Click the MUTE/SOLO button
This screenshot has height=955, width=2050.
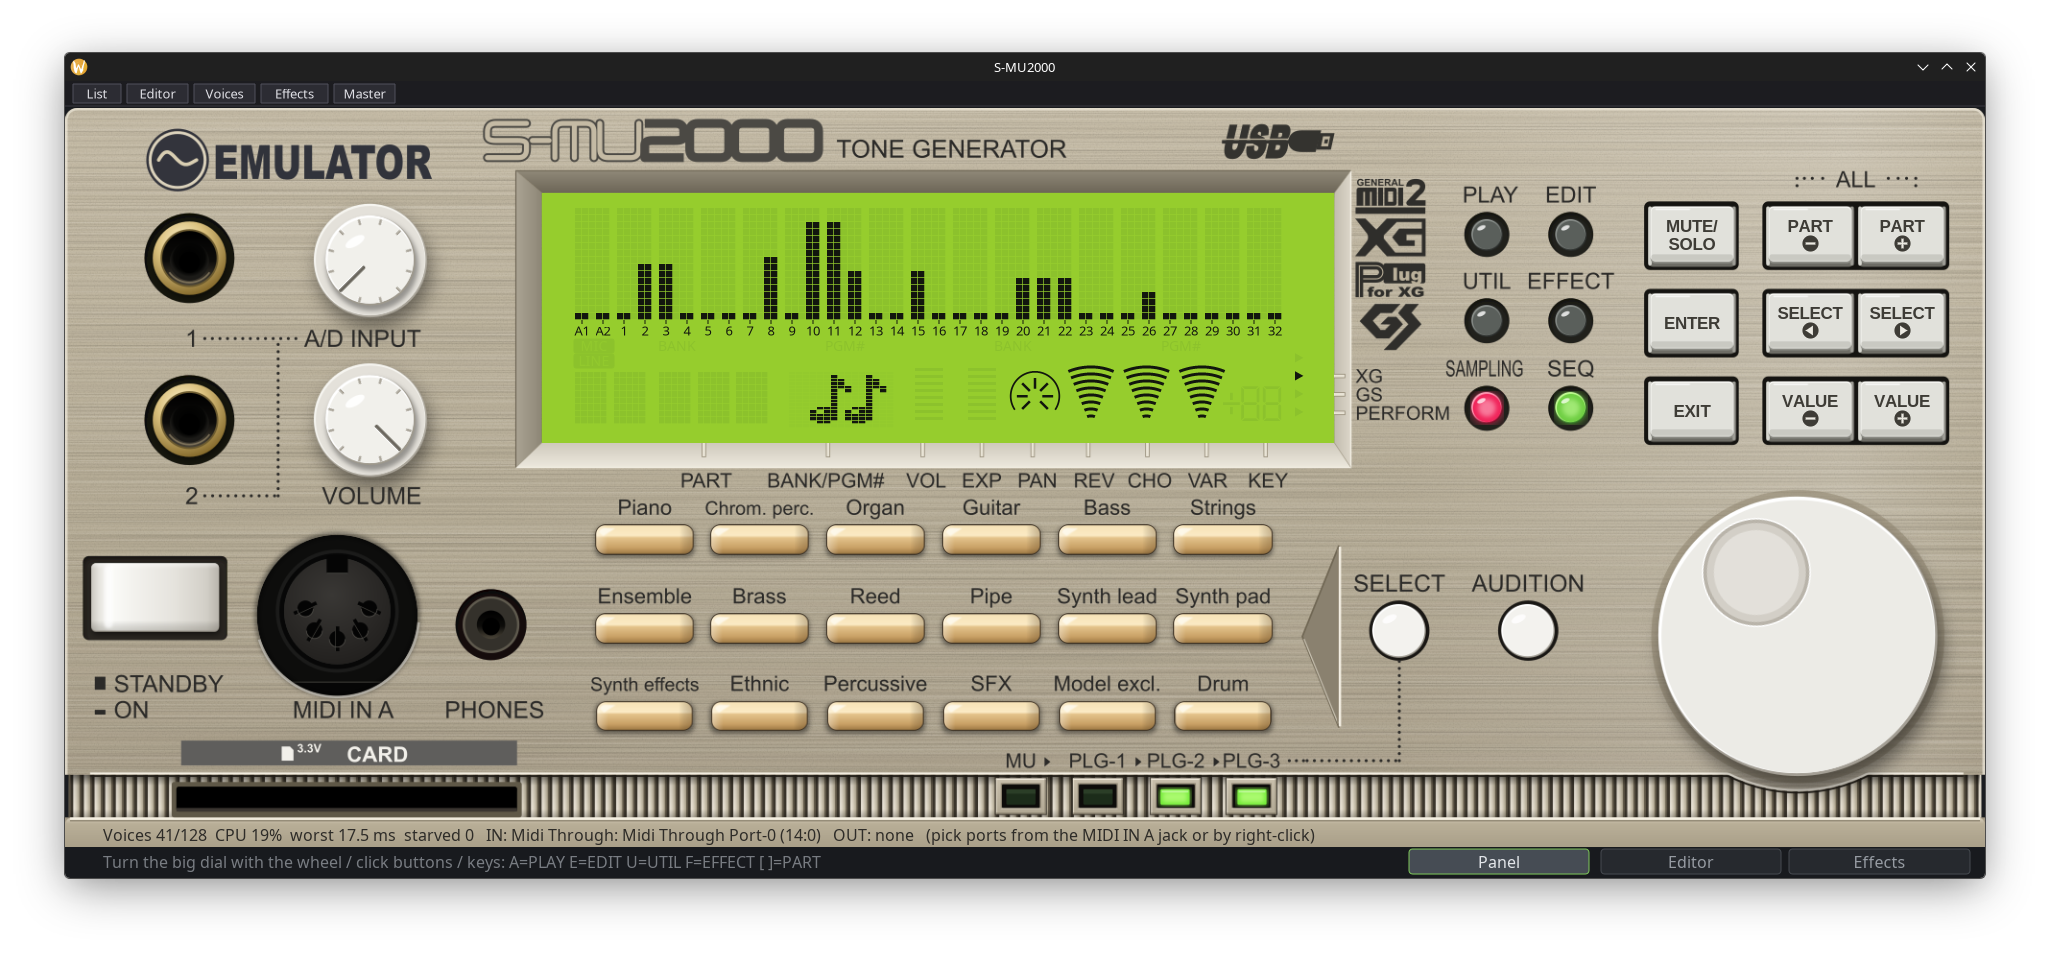1691,236
